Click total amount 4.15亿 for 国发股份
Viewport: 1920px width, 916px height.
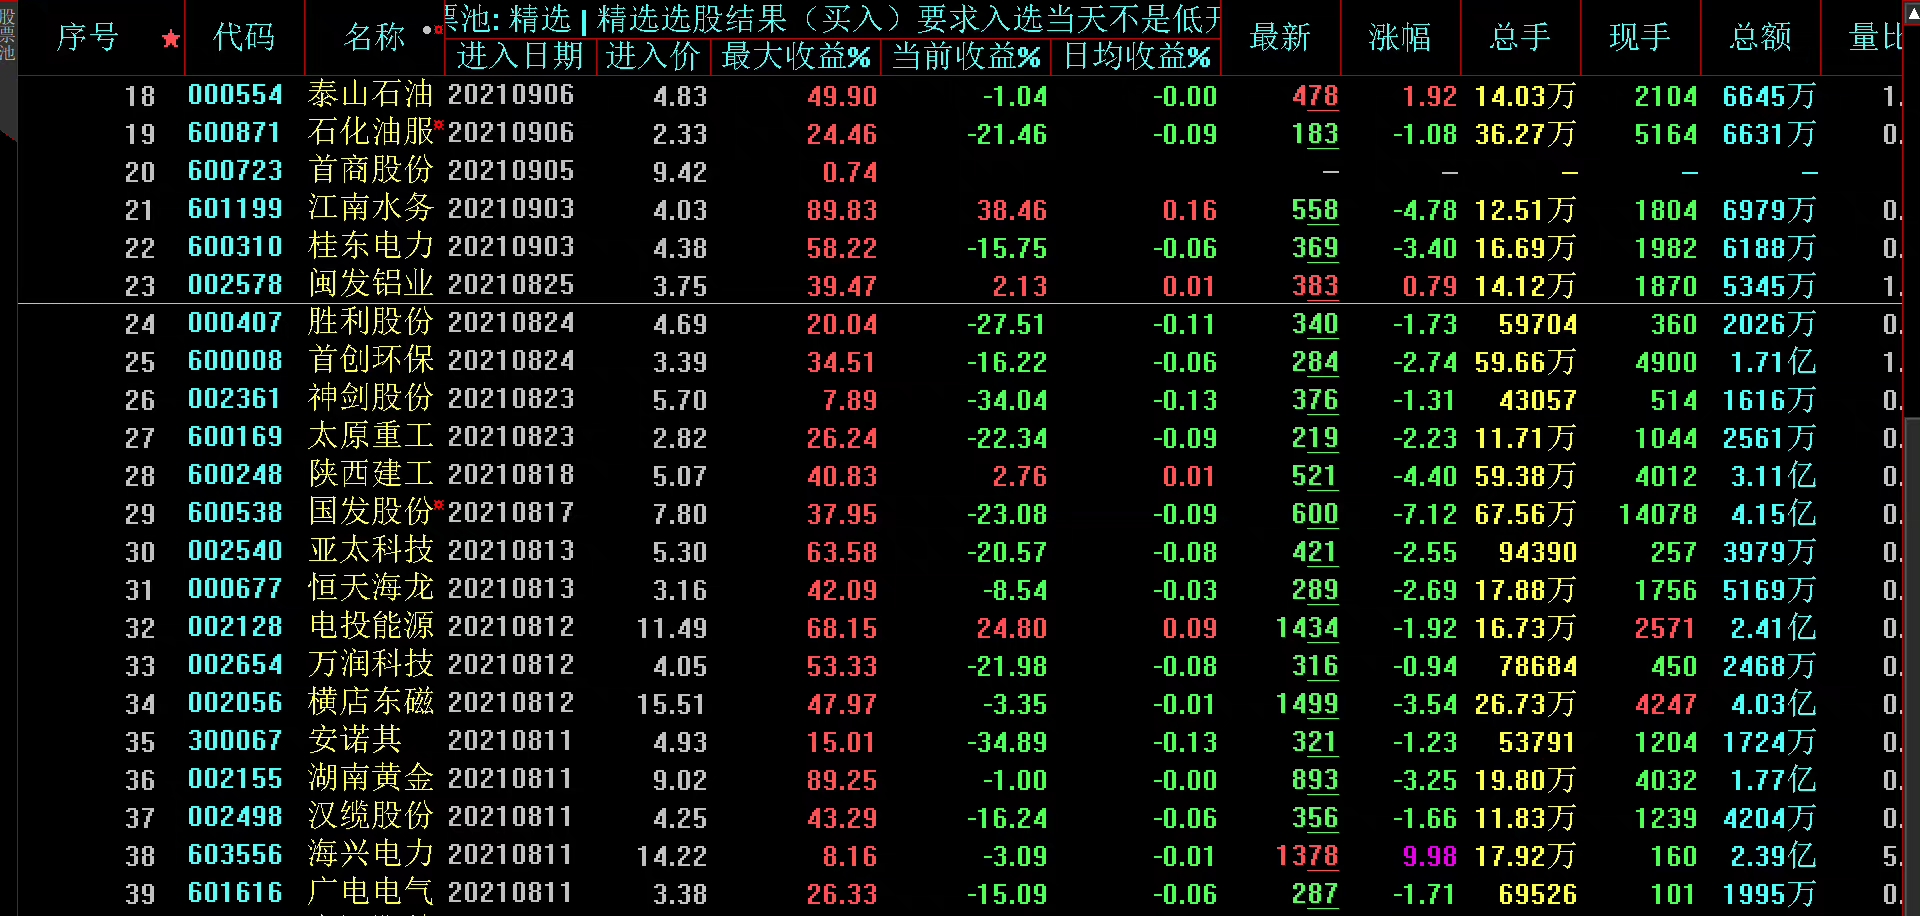point(1773,513)
